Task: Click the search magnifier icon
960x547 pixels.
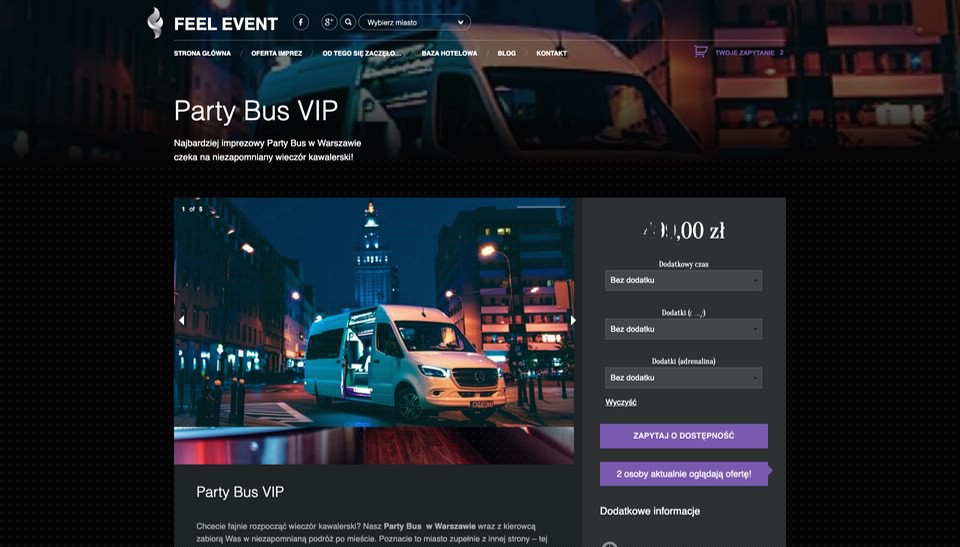Action: coord(348,22)
